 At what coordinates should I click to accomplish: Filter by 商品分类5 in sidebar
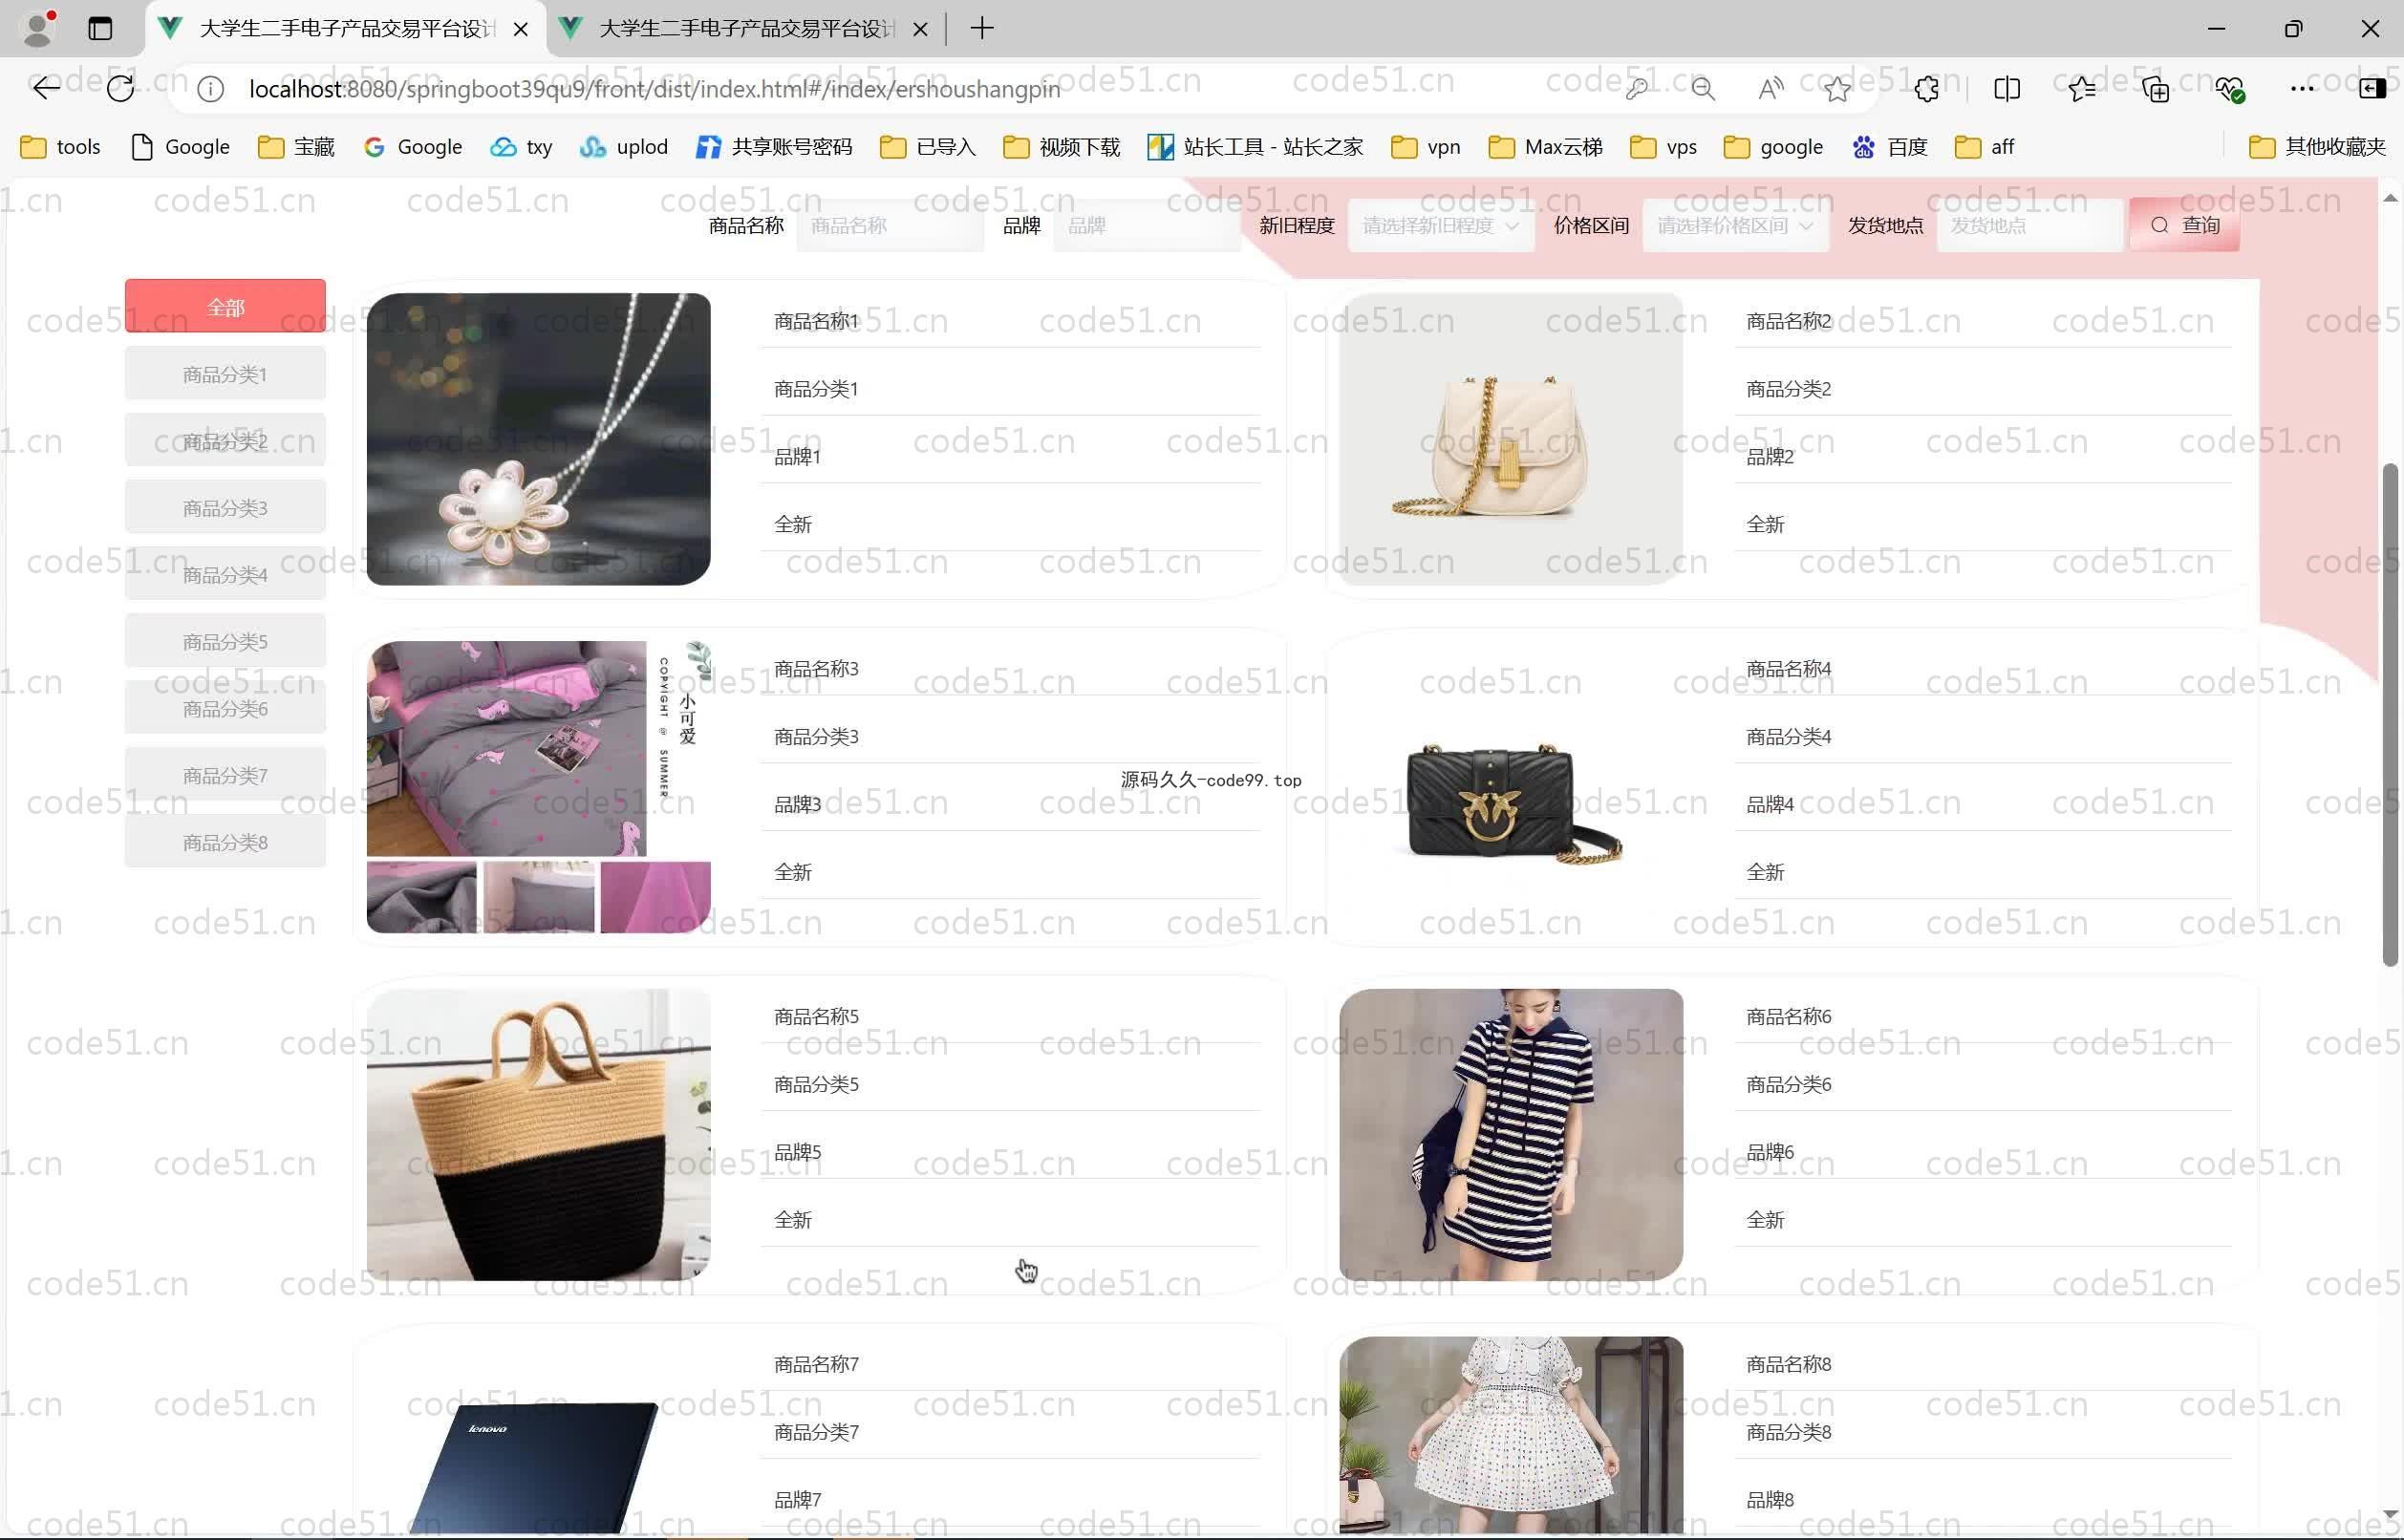(225, 642)
